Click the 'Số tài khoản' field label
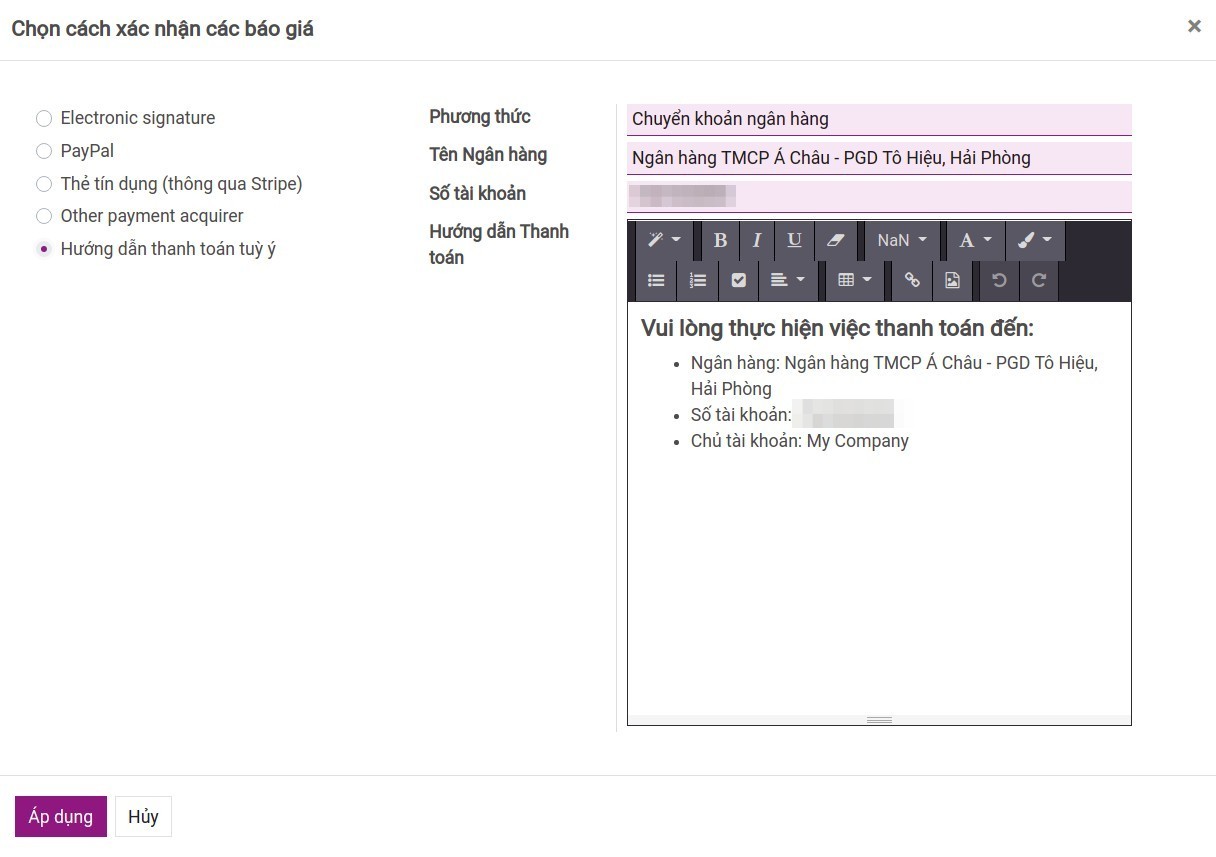This screenshot has height=857, width=1216. tap(477, 193)
